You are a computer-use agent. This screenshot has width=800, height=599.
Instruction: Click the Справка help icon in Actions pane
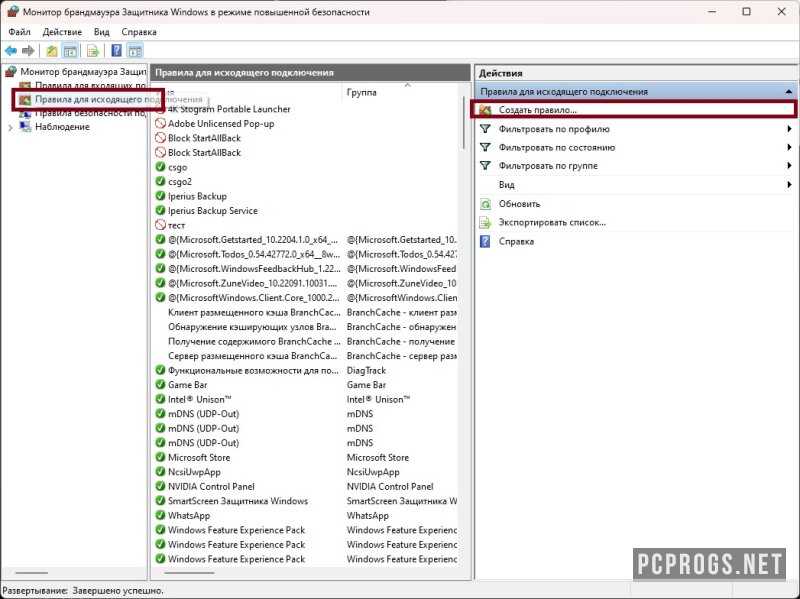tap(485, 241)
